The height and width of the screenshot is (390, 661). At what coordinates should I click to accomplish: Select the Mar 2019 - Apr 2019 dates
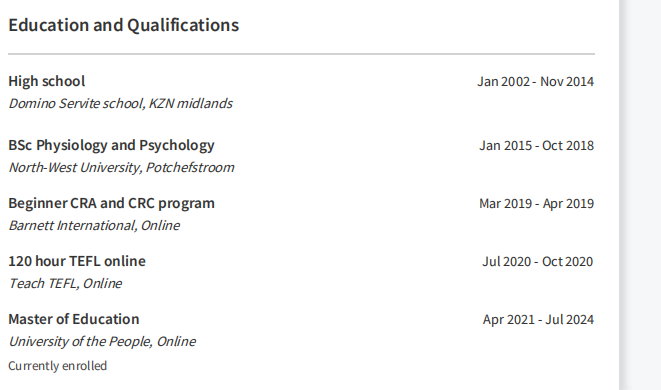(536, 204)
